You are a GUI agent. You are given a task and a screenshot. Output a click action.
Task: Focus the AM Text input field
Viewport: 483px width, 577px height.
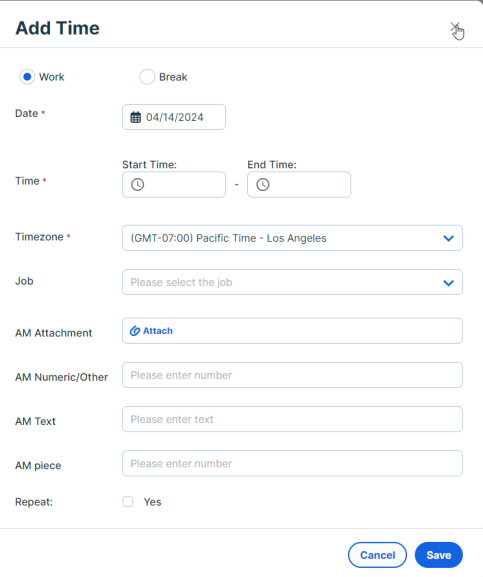(x=292, y=419)
